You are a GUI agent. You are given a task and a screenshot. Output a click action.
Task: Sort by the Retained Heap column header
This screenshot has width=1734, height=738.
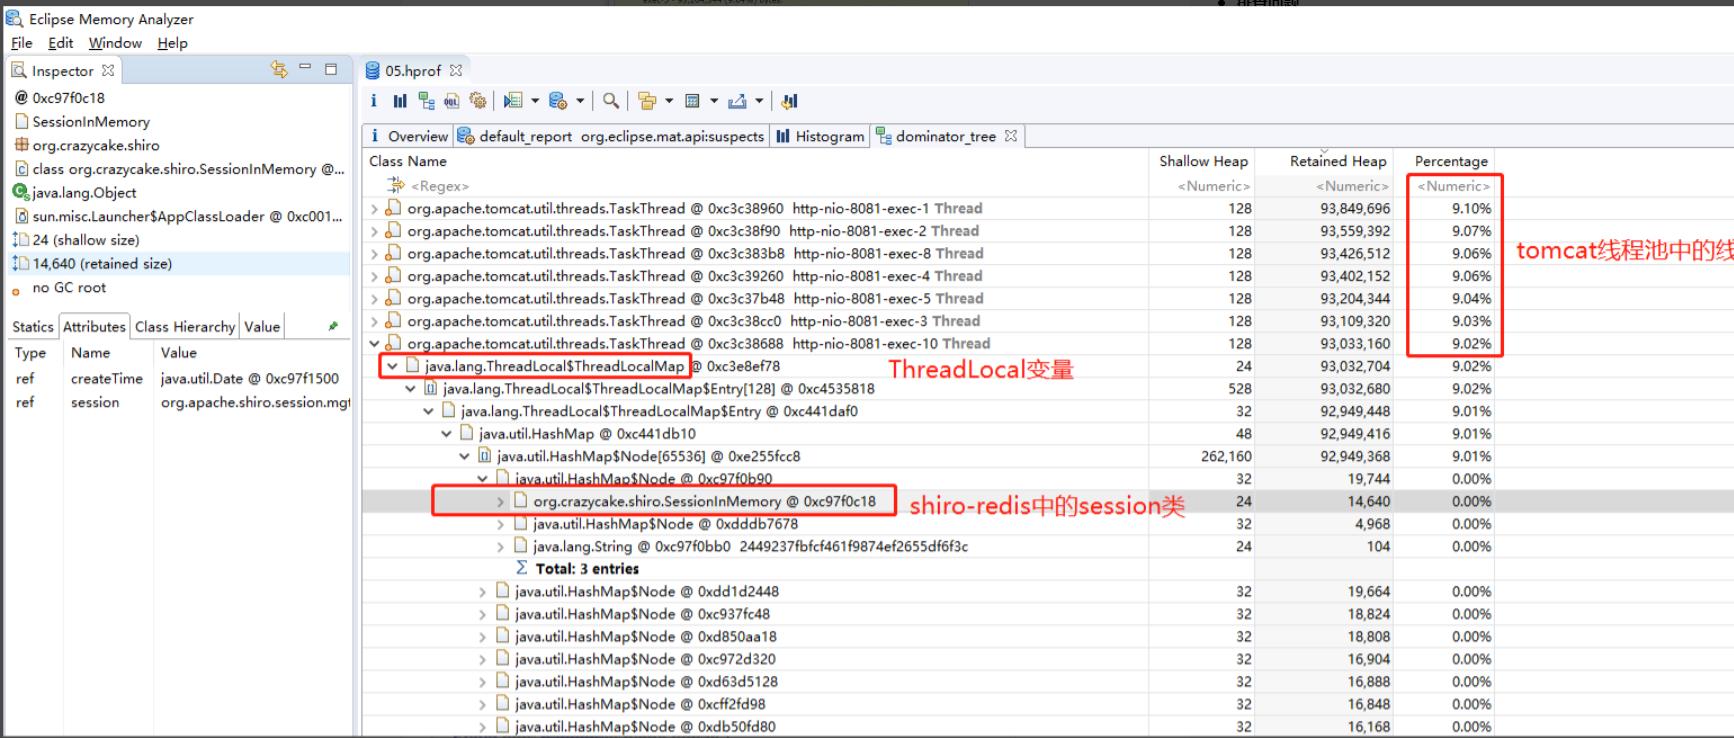pos(1337,161)
